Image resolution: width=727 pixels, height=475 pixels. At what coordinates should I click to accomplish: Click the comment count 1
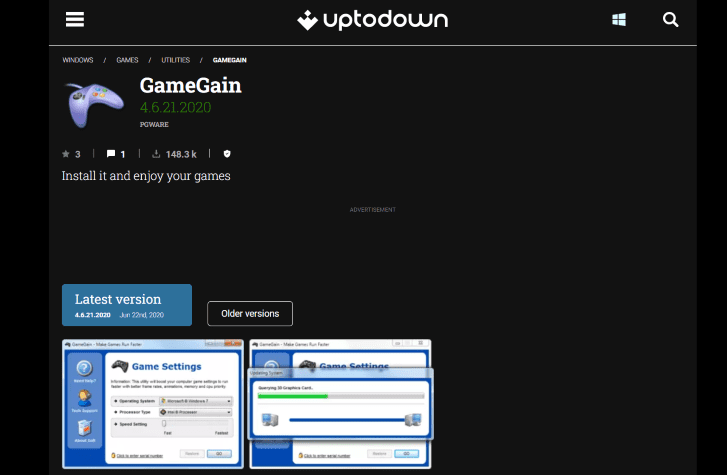tap(123, 154)
